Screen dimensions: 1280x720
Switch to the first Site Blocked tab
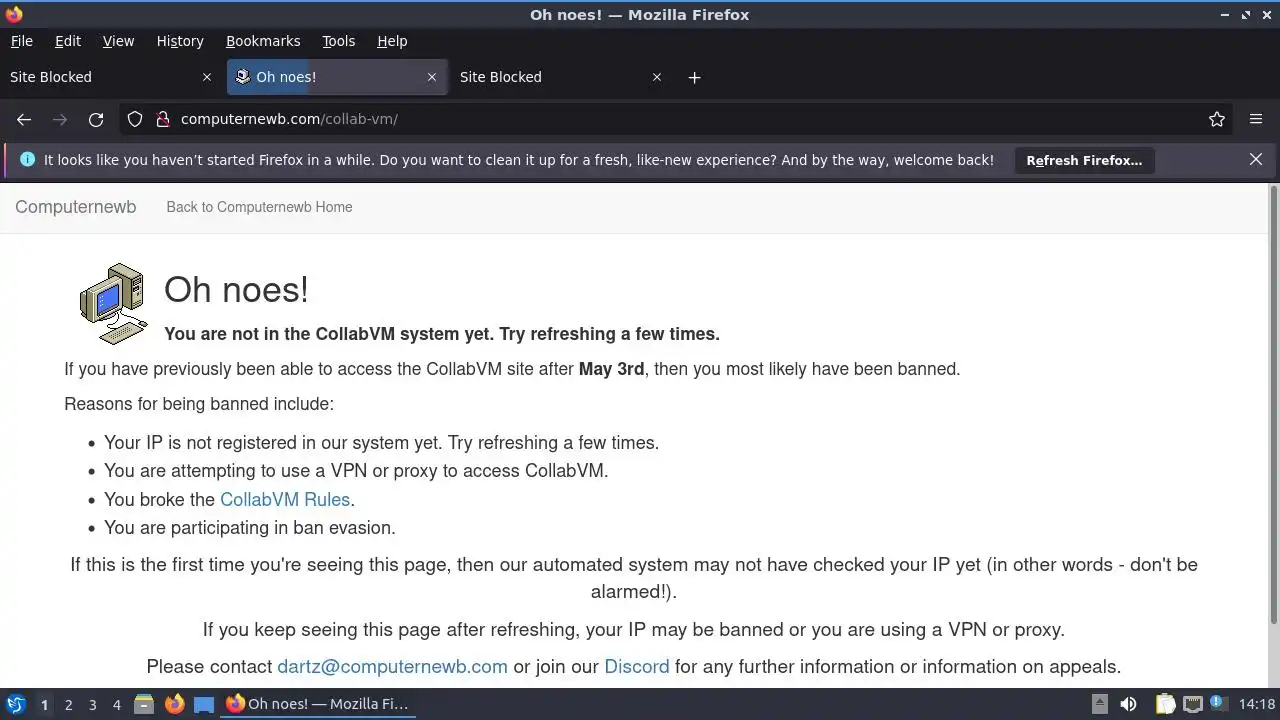[110, 77]
